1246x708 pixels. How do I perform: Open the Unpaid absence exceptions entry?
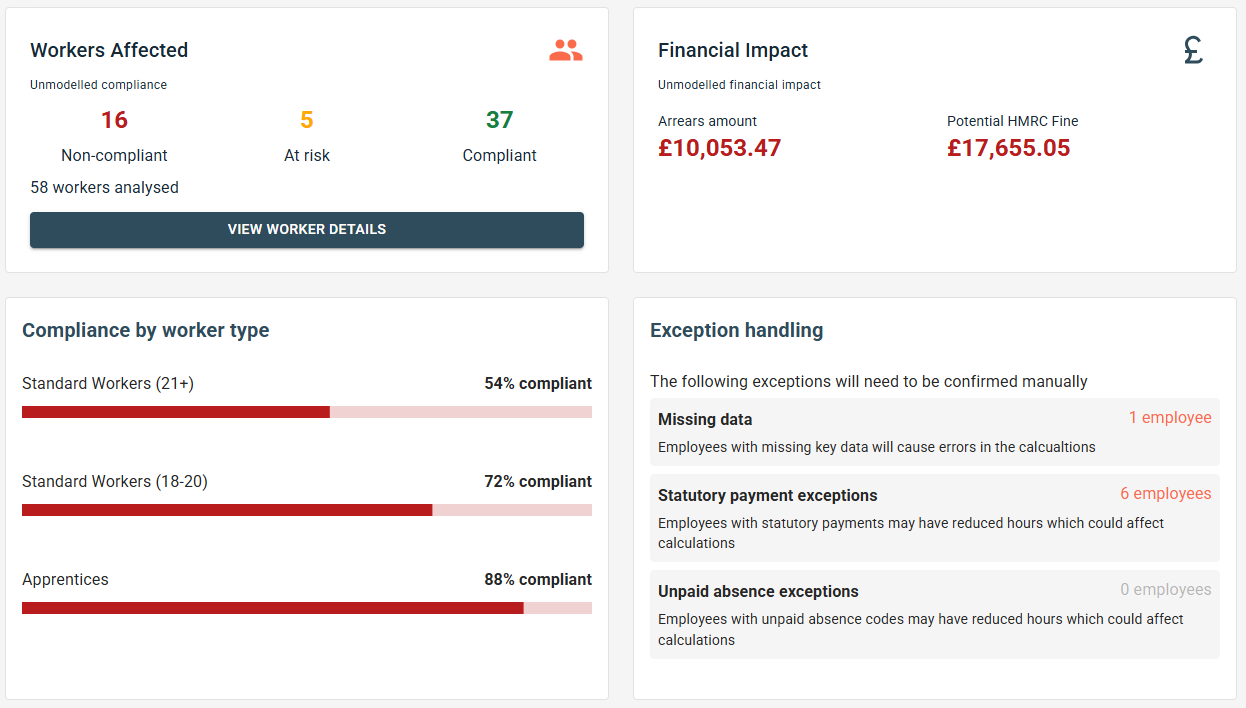[935, 613]
